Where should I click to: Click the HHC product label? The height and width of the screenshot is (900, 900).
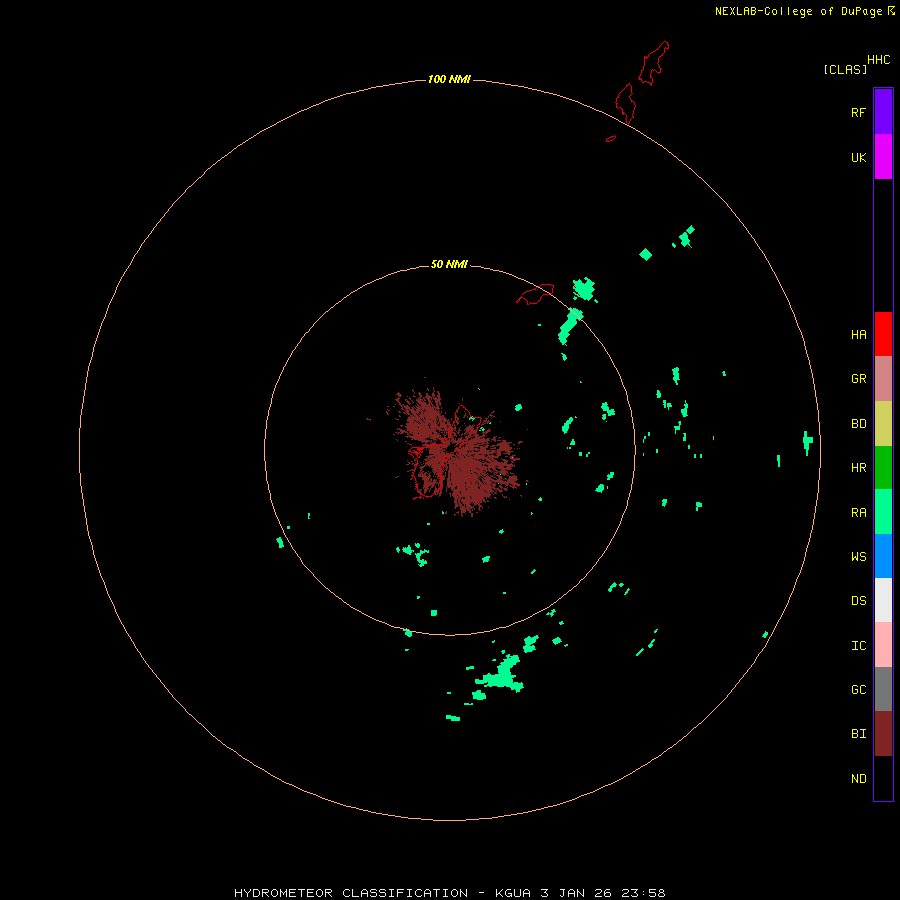[x=878, y=60]
